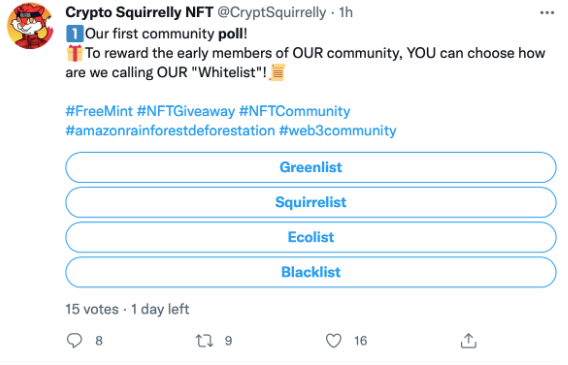Open the Crypto Squirrelly NFT display name
Image resolution: width=568 pixels, height=365 pixels.
click(139, 12)
